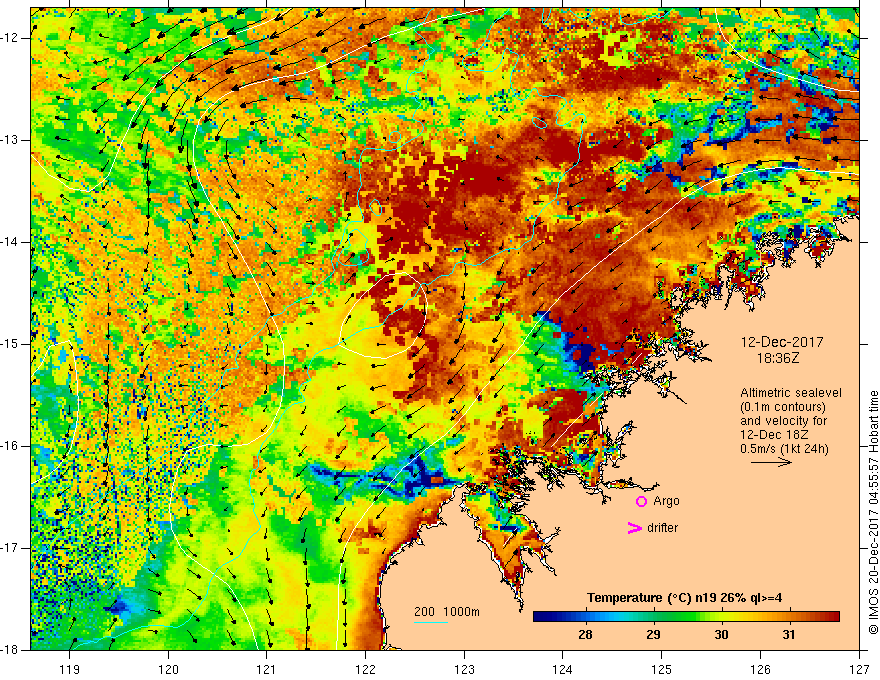Click the '28' temperature scale value
Screen dimensions: 880x680
(585, 635)
